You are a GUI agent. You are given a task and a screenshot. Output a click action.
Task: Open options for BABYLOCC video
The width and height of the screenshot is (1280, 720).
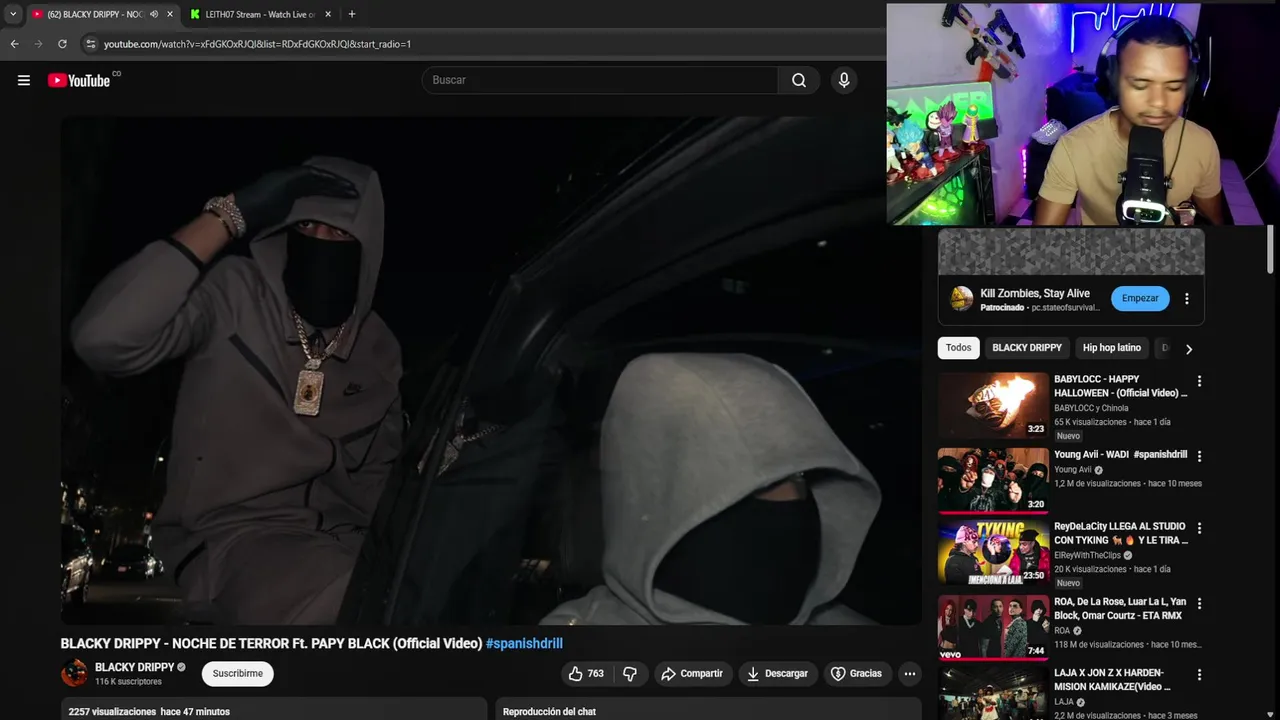tap(1199, 381)
